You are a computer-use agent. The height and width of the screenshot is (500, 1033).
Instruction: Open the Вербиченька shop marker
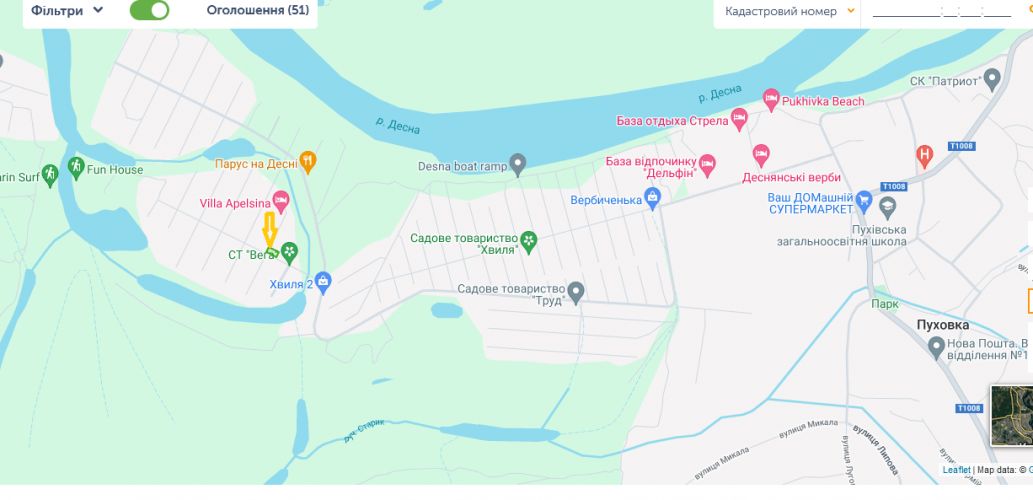click(x=652, y=198)
